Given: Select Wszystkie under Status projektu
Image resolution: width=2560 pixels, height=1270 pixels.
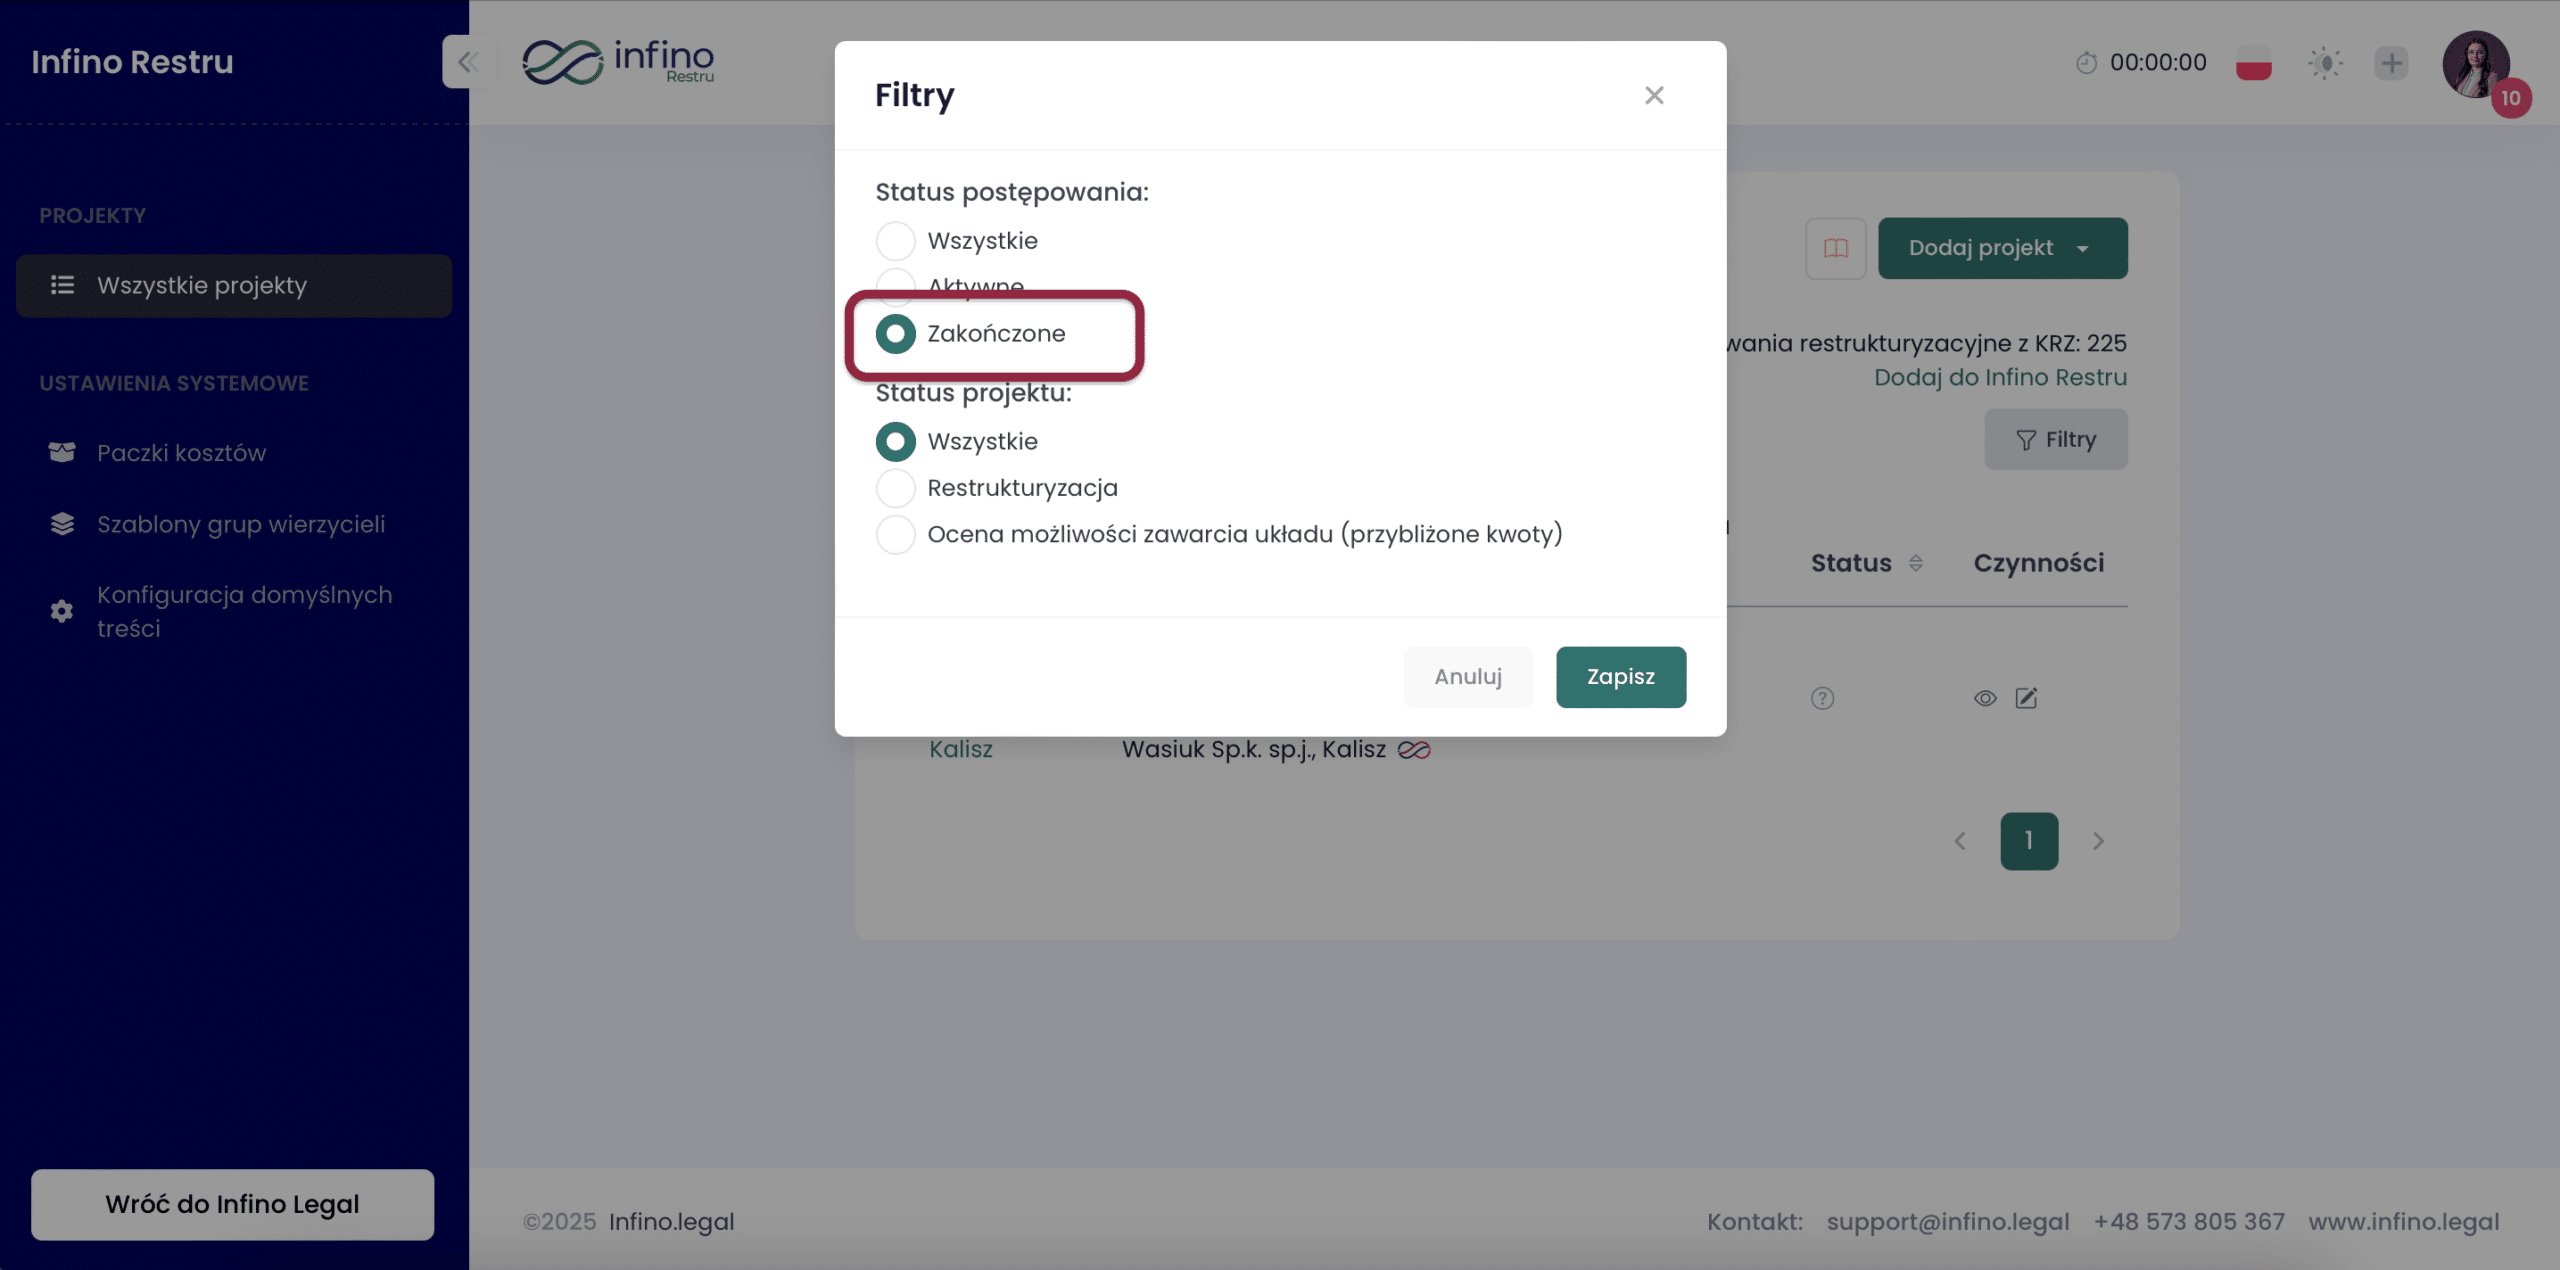Looking at the screenshot, I should 895,442.
